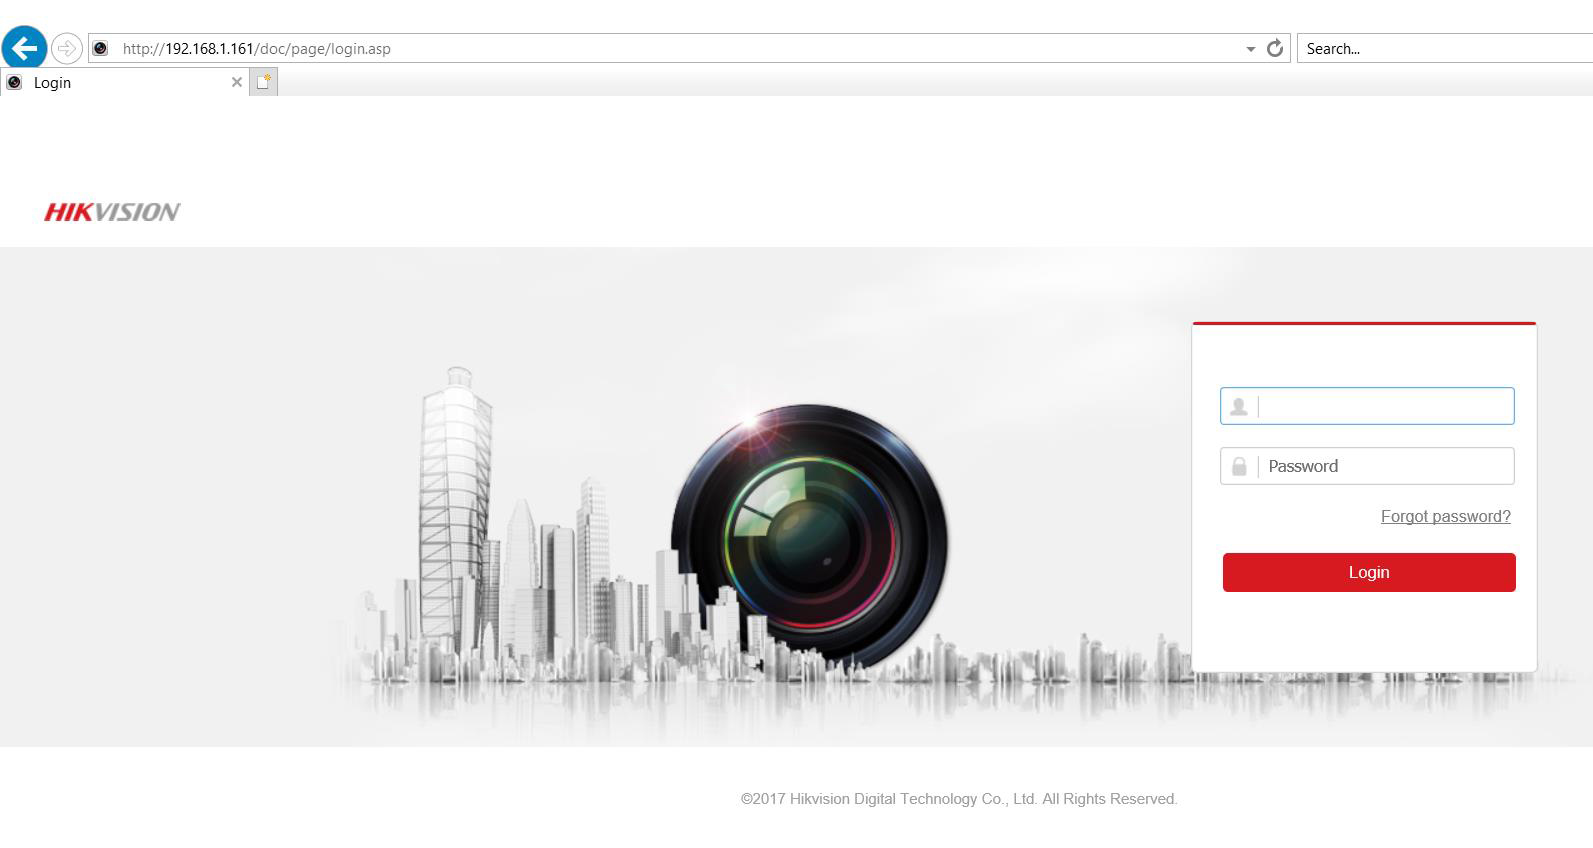The width and height of the screenshot is (1593, 848).
Task: Click the Login tab favicon
Action: tap(14, 82)
